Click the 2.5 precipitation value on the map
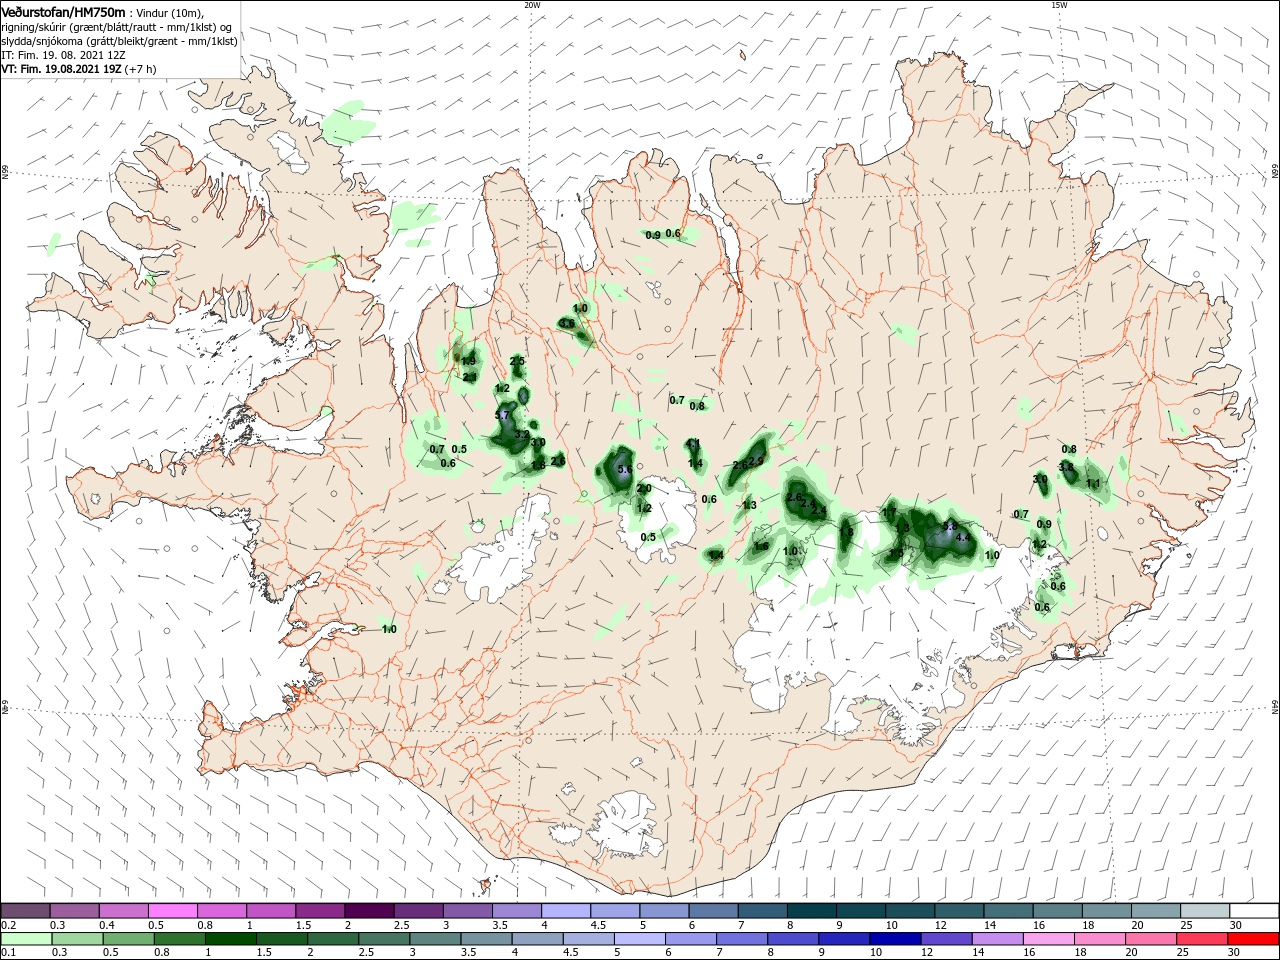Image resolution: width=1280 pixels, height=960 pixels. 517,361
